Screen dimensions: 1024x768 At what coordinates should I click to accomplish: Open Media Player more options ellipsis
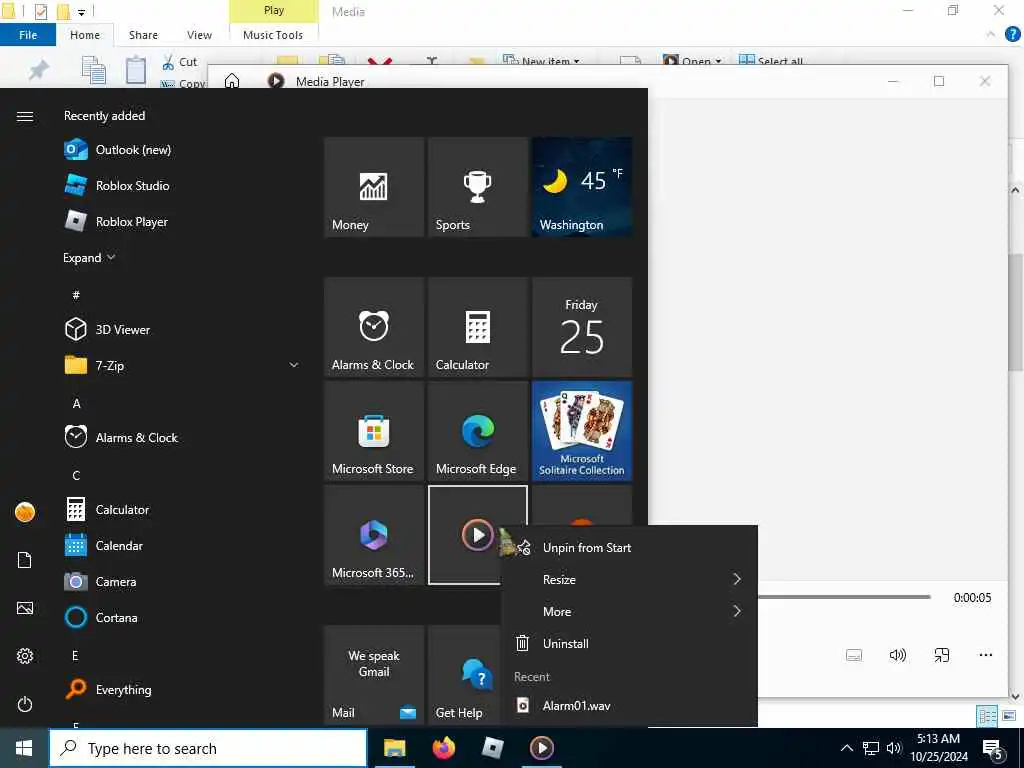click(x=985, y=655)
